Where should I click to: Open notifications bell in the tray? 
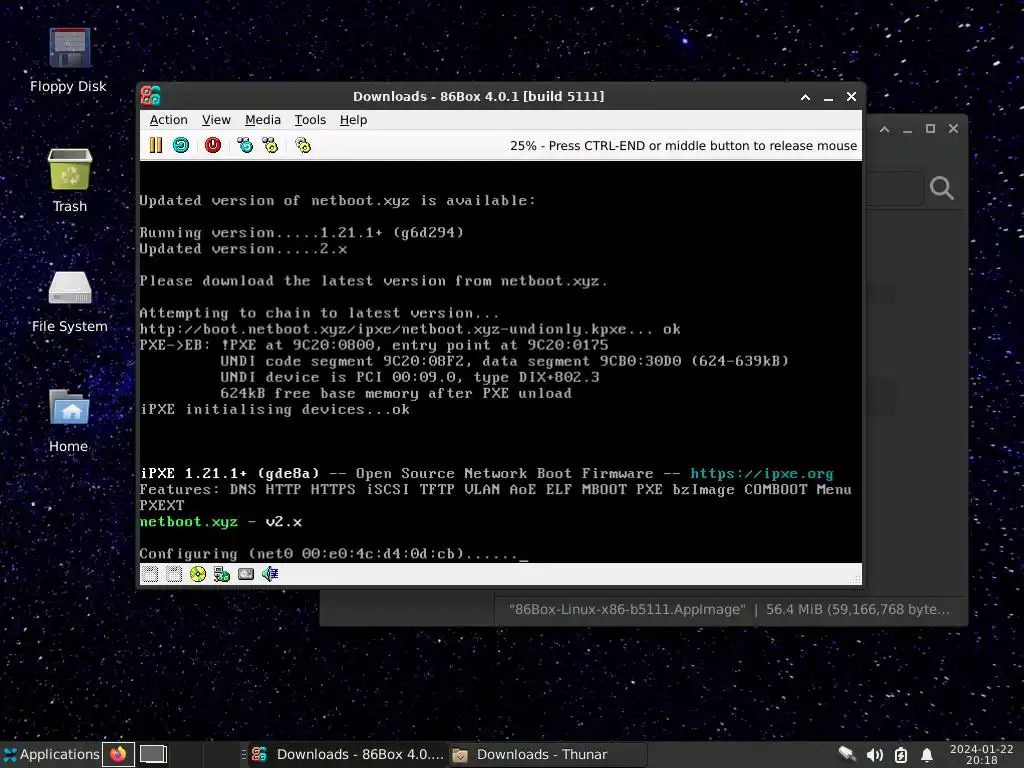pyautogui.click(x=927, y=755)
